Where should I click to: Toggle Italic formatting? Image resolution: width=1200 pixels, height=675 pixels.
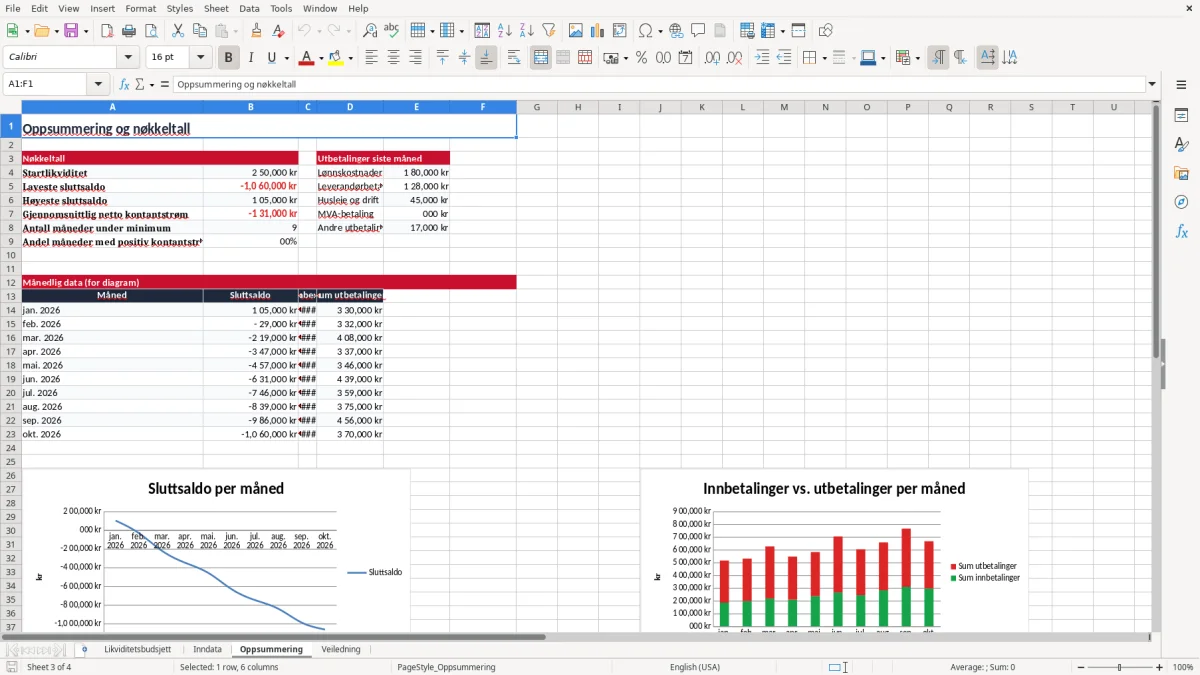point(251,58)
